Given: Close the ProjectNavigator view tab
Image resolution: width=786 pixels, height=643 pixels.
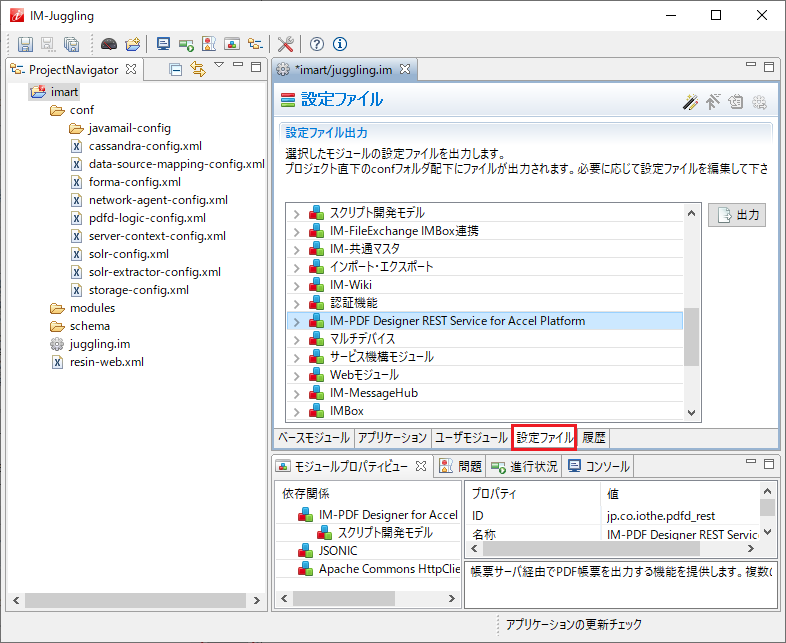Looking at the screenshot, I should coord(131,69).
